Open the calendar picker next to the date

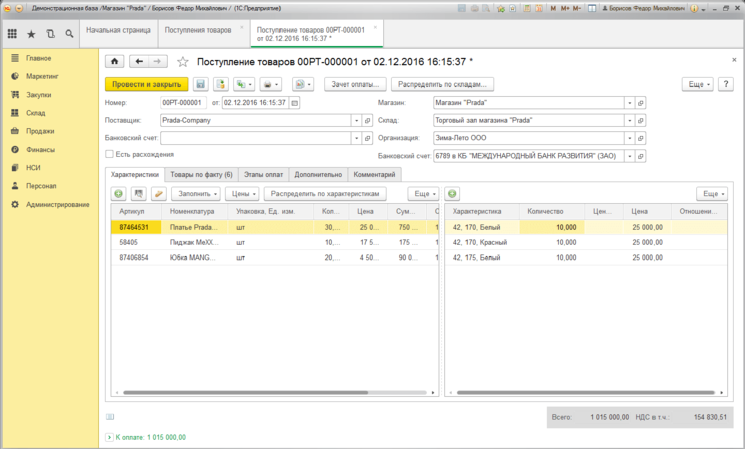(x=295, y=103)
